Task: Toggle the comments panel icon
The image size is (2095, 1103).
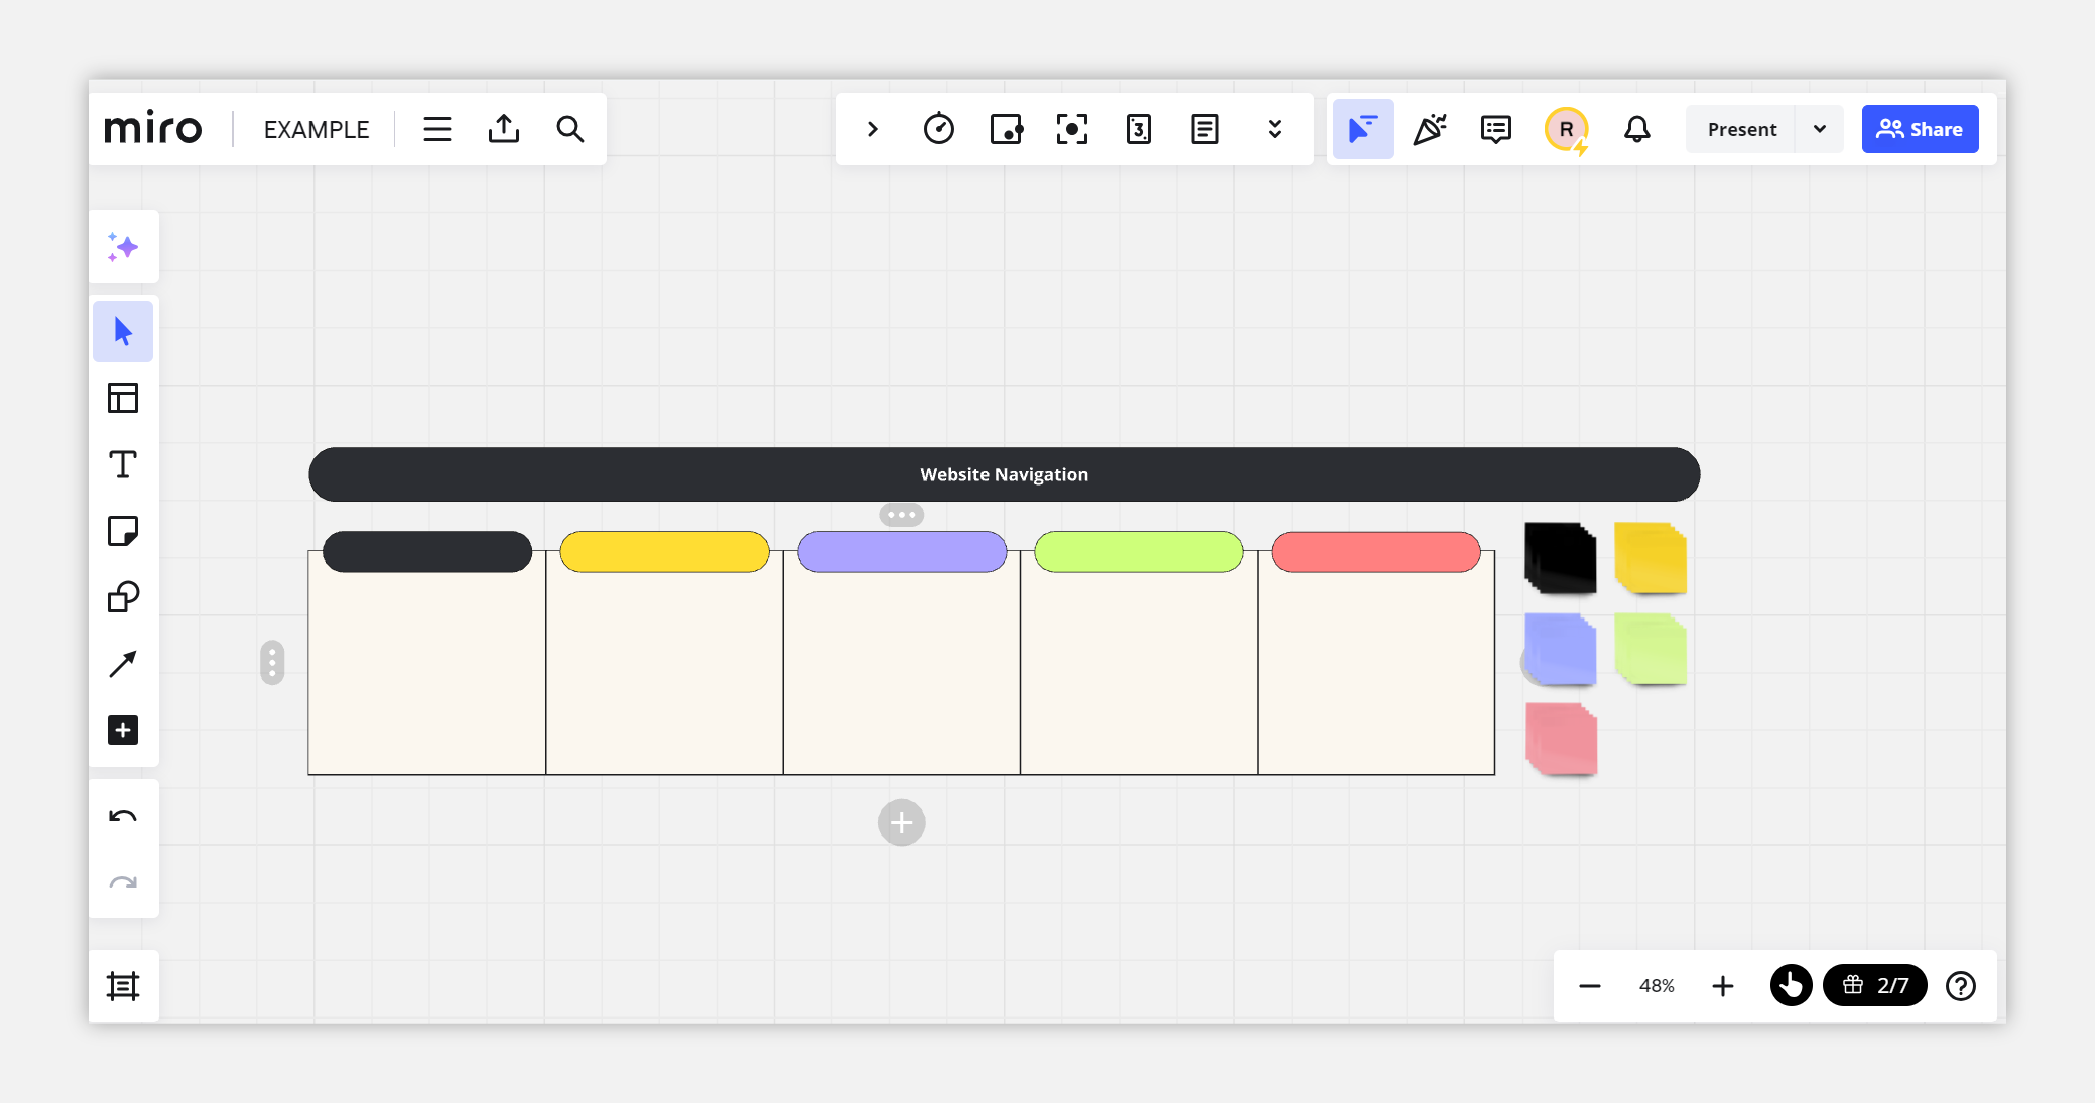Action: coord(1495,129)
